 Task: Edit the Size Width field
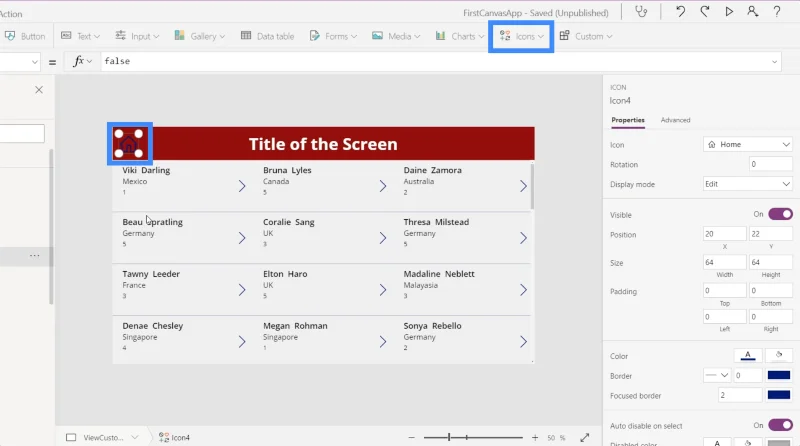click(x=724, y=262)
